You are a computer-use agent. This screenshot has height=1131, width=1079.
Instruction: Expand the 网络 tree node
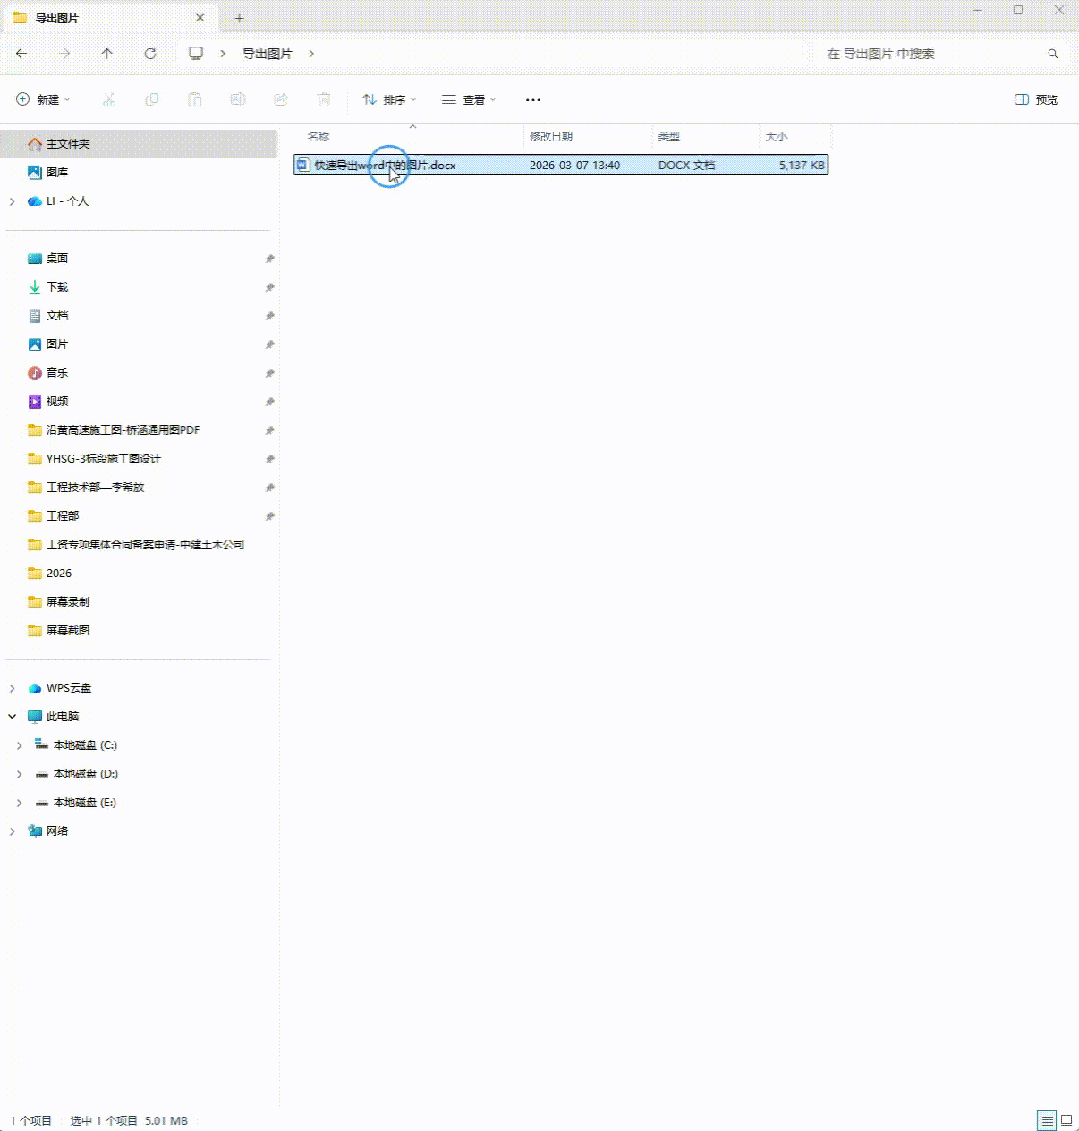coord(12,831)
